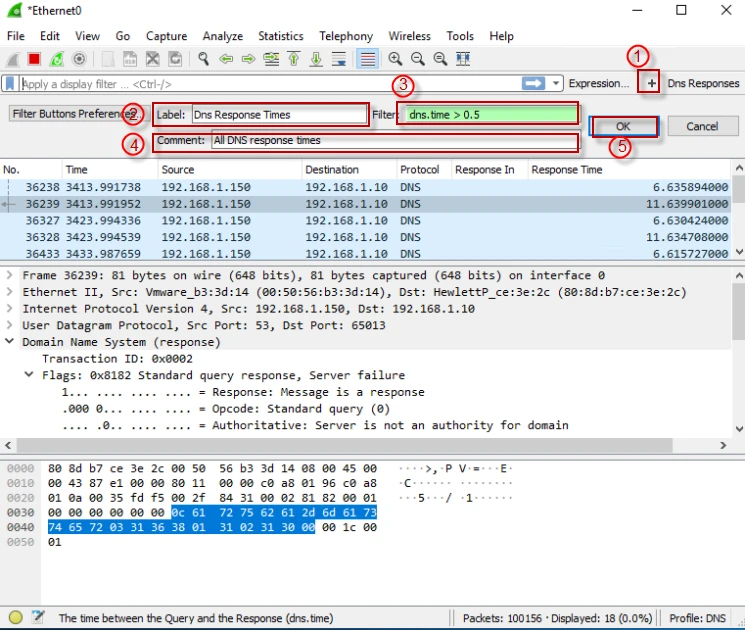
Task: Click the Cancel button
Action: click(x=701, y=127)
